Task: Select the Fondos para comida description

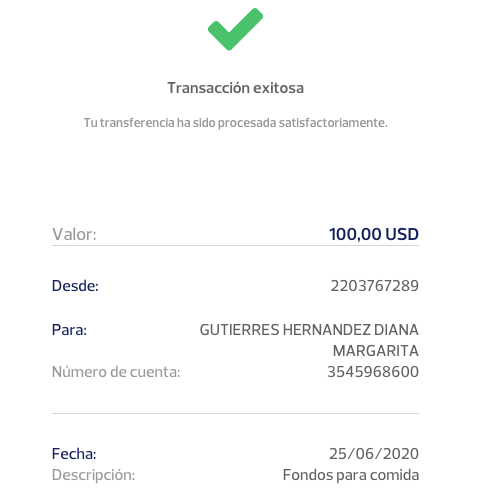Action: pyautogui.click(x=351, y=475)
